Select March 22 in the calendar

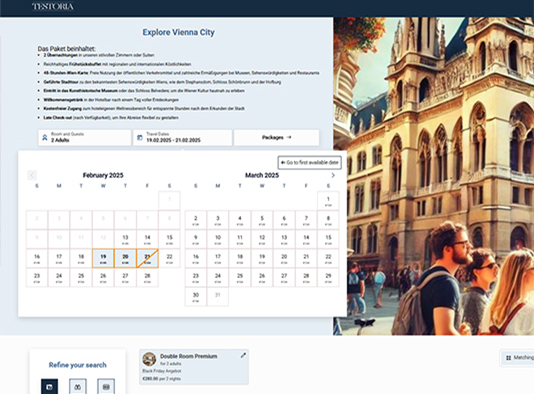coord(328,258)
